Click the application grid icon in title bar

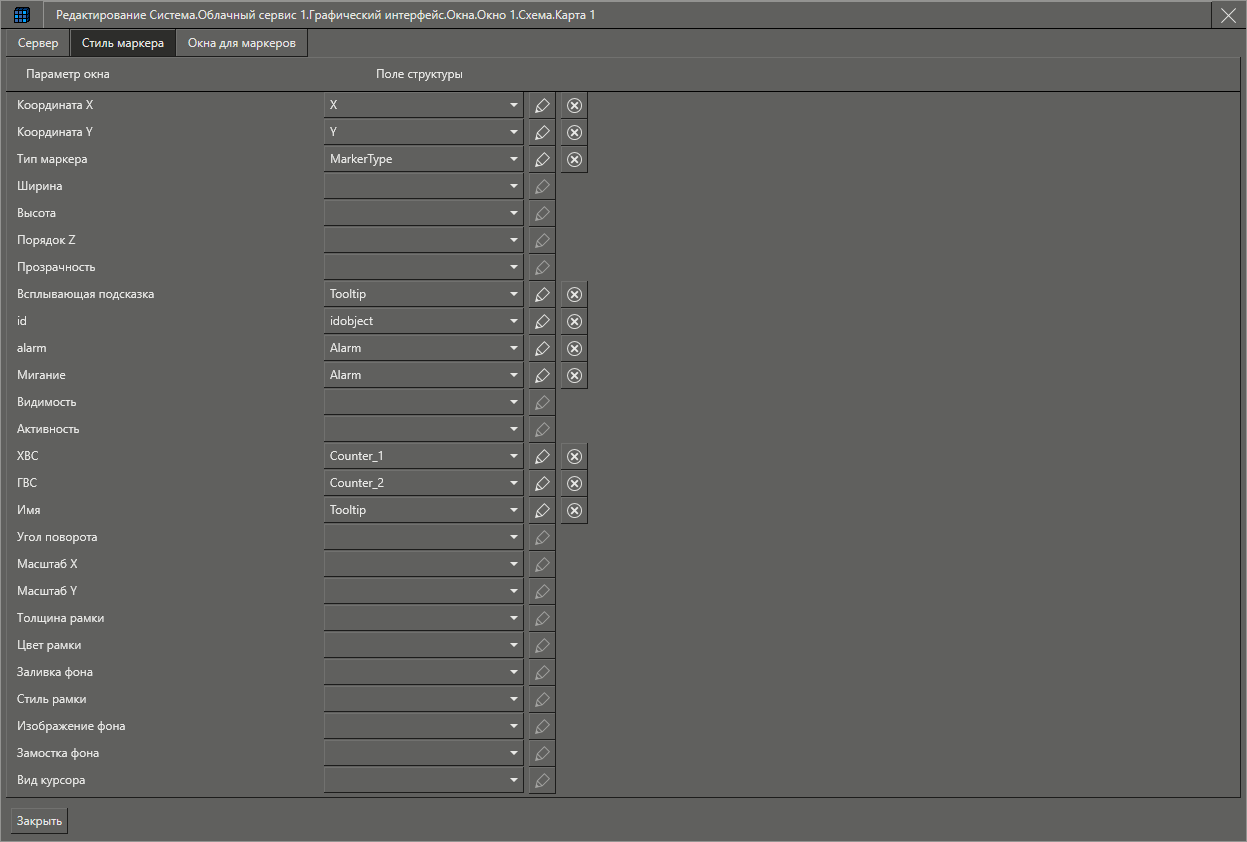22,15
